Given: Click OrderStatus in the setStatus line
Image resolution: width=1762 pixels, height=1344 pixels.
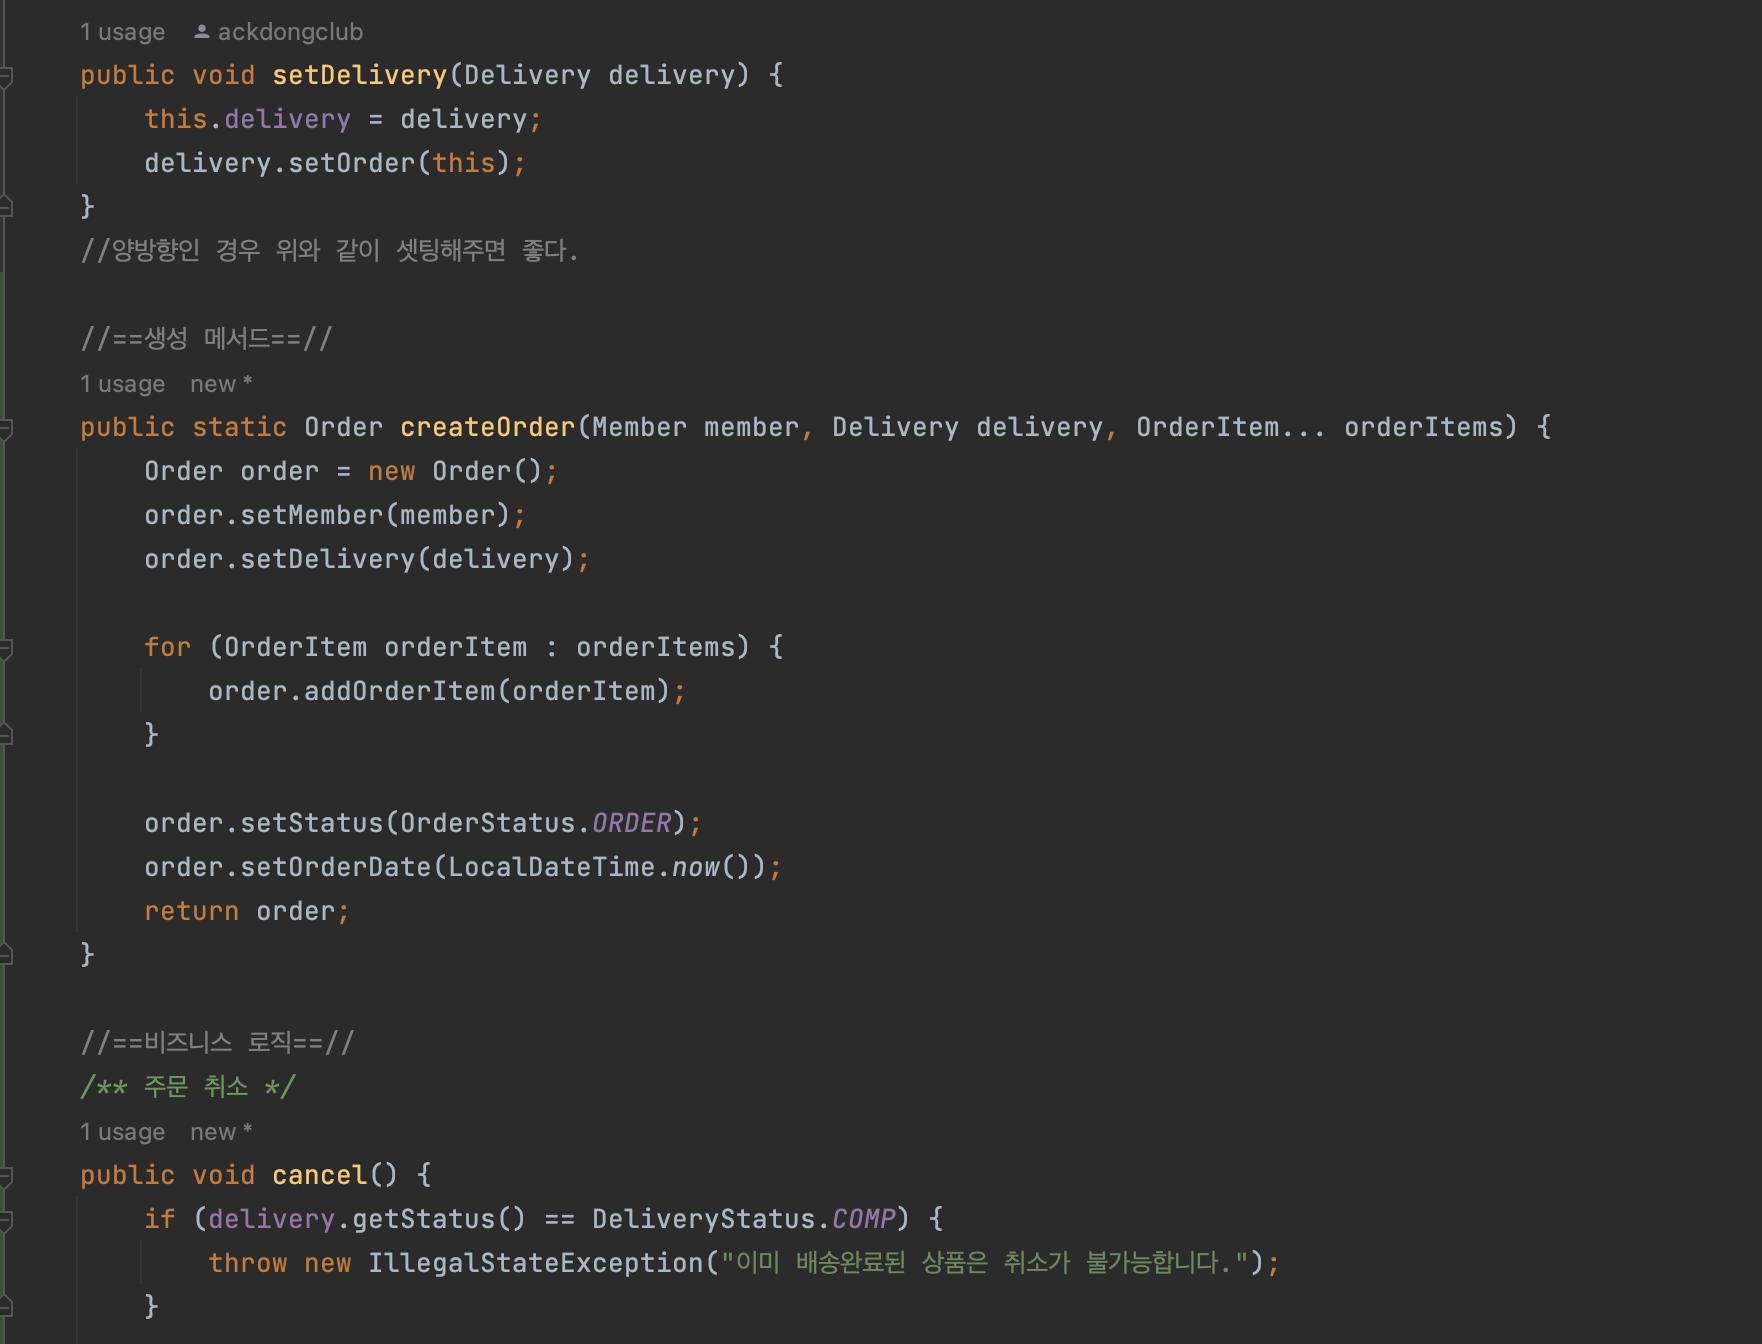Looking at the screenshot, I should (488, 823).
